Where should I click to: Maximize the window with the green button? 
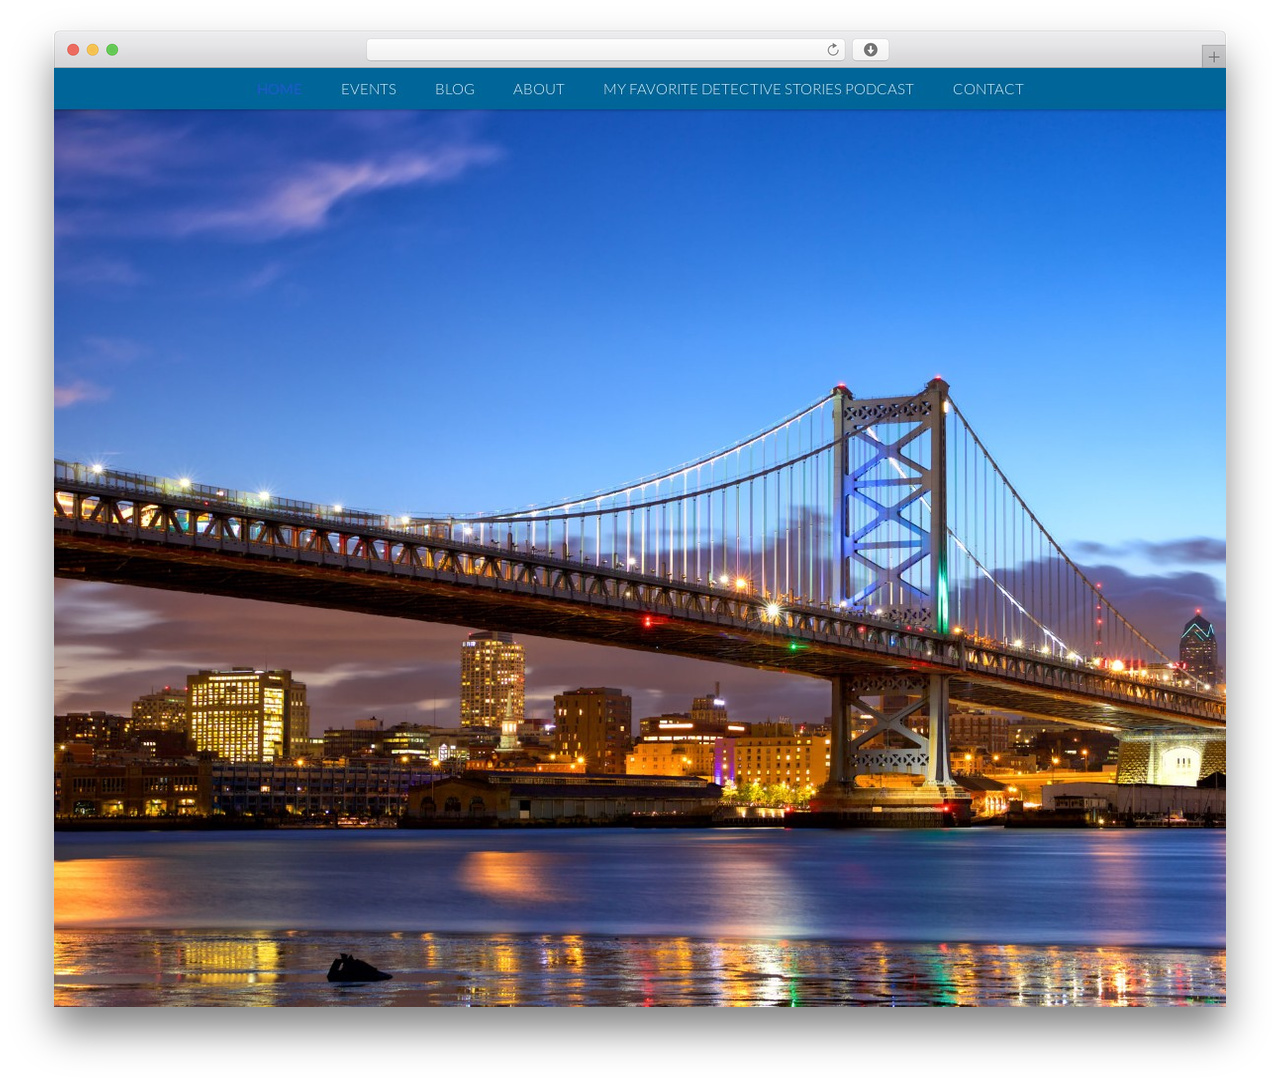click(112, 50)
